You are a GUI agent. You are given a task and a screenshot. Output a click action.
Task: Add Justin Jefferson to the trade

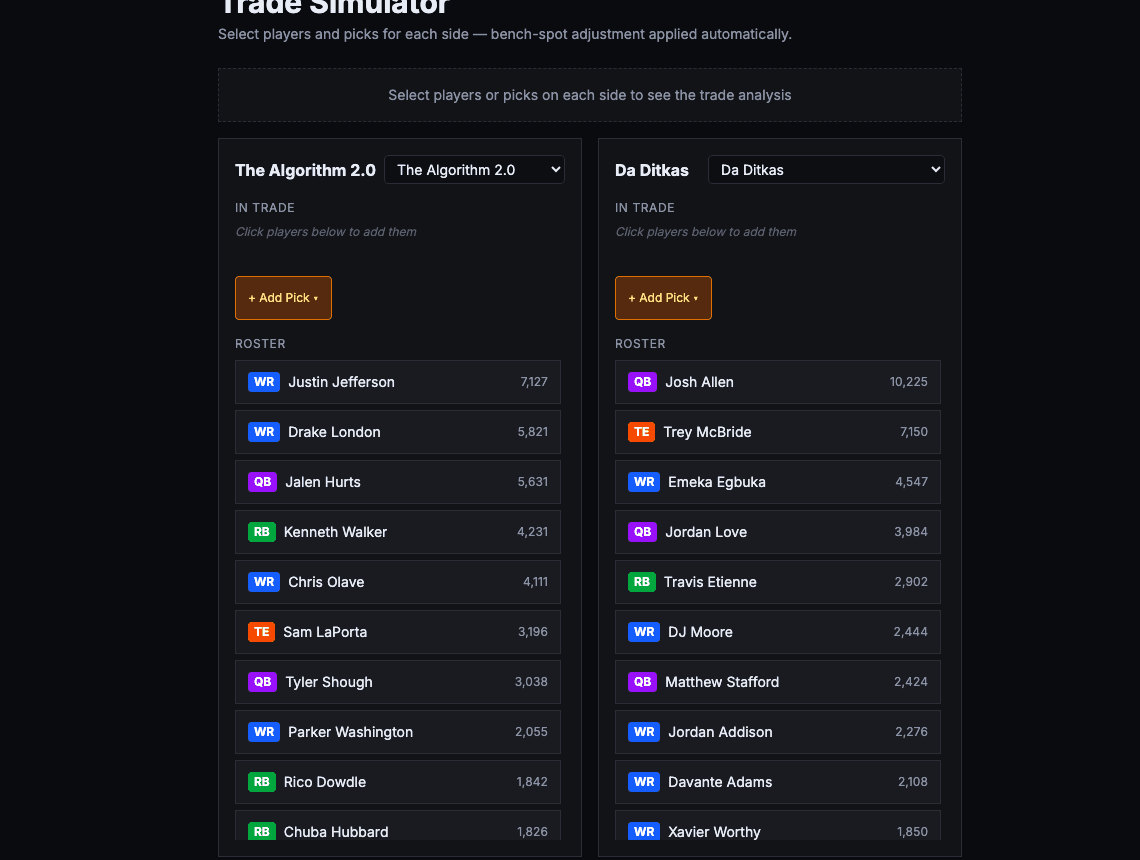pyautogui.click(x=398, y=382)
